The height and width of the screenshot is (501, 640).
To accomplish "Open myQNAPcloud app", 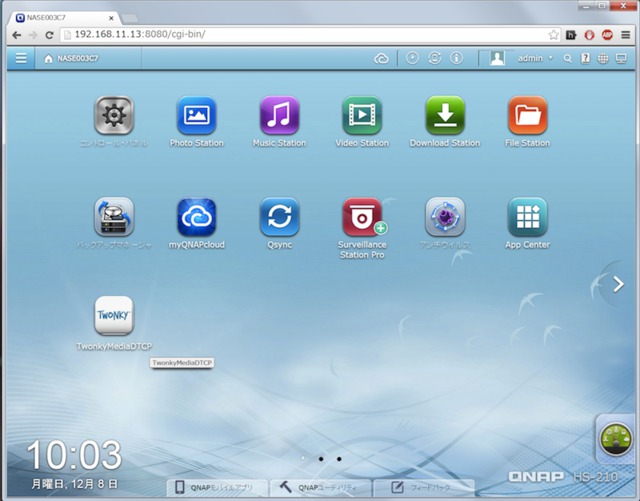I will [196, 217].
